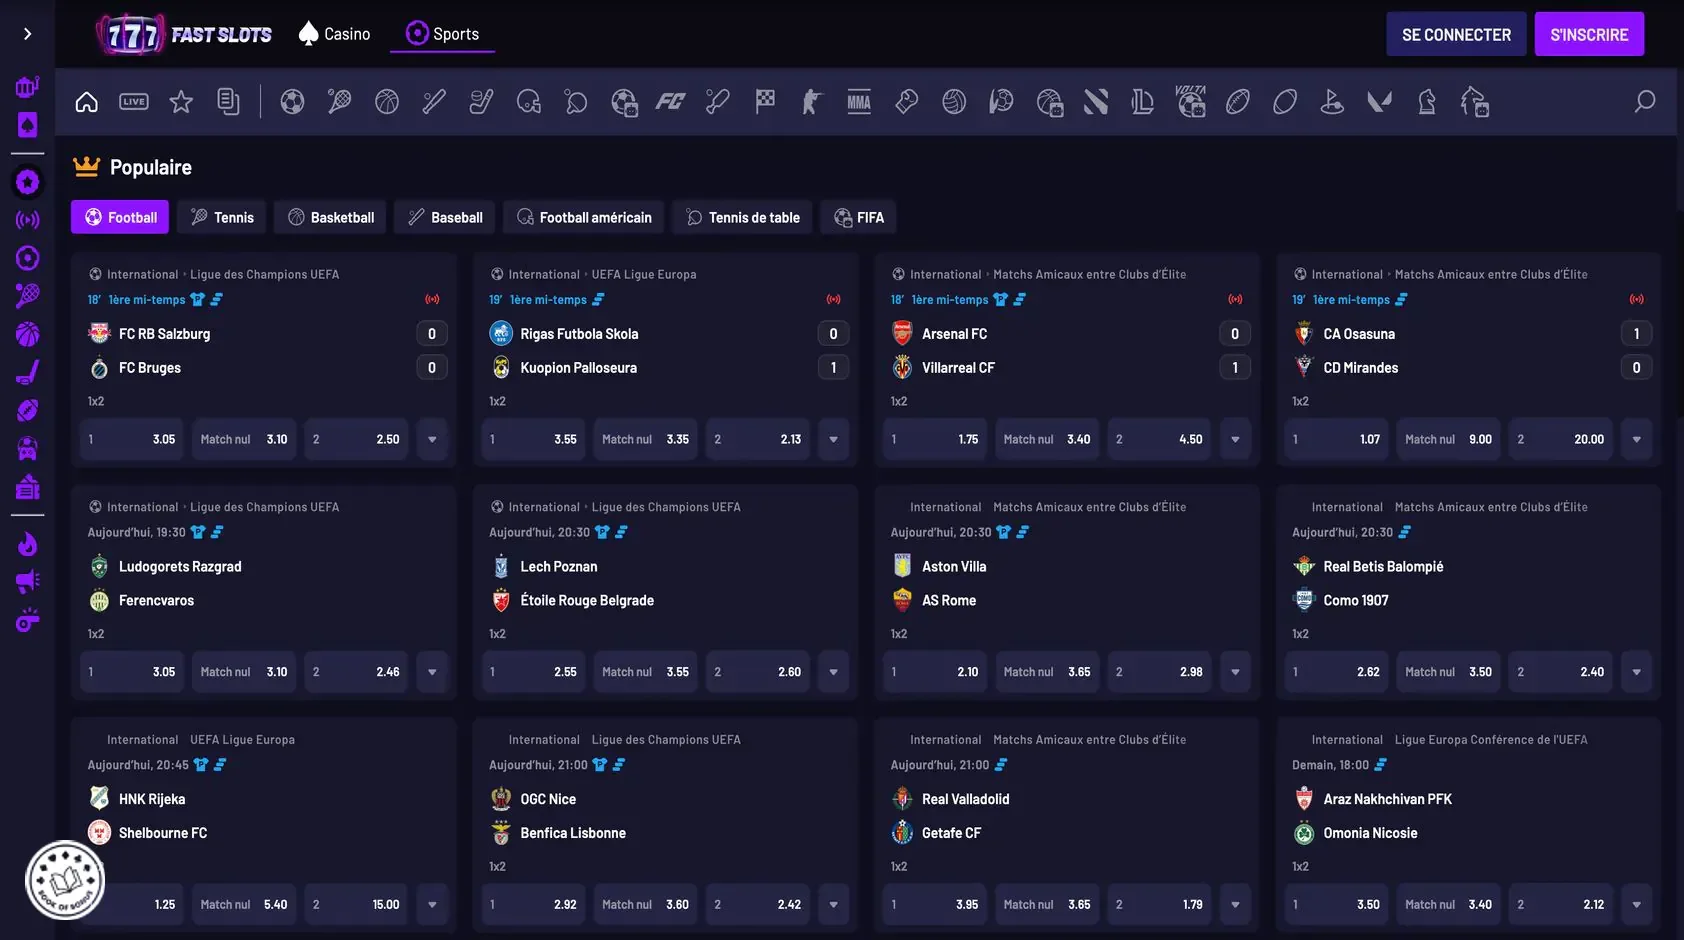Viewport: 1684px width, 940px height.
Task: Select the Basketball popular filter
Action: (x=330, y=217)
